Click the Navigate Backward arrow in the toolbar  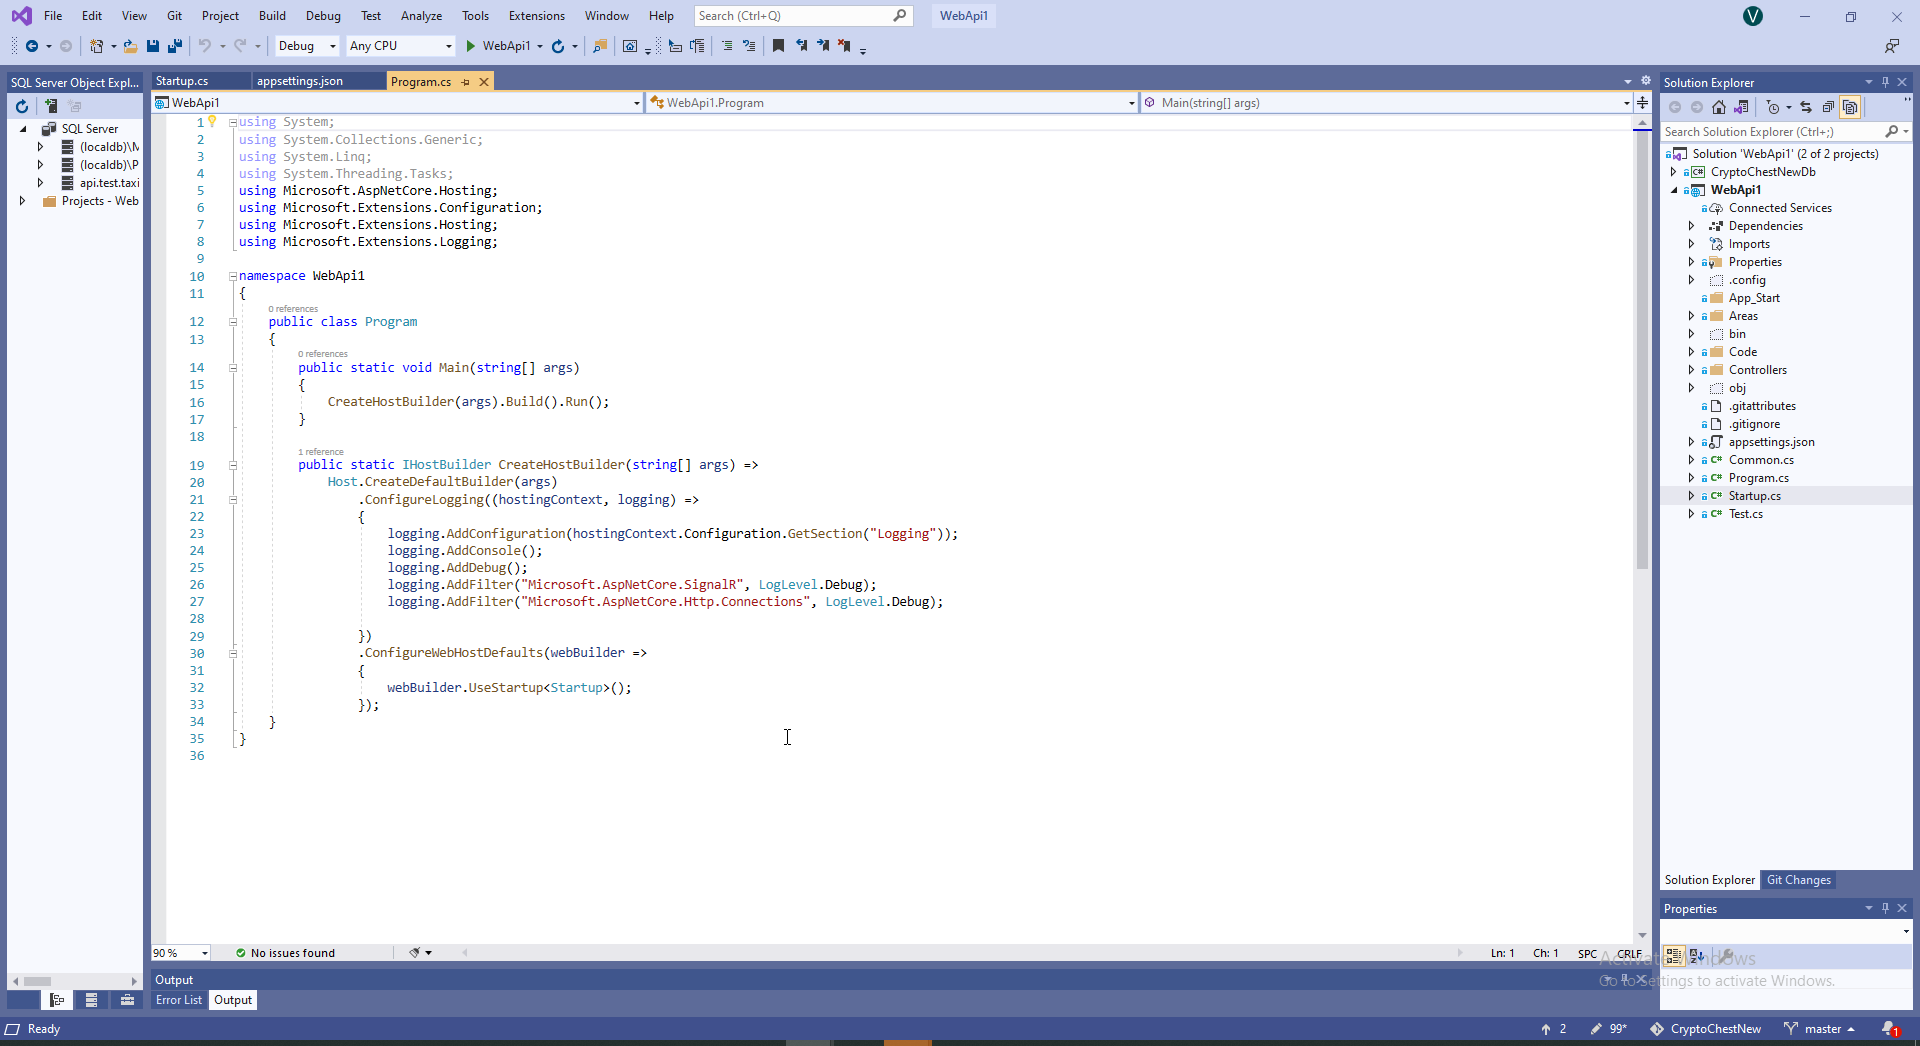[x=32, y=46]
